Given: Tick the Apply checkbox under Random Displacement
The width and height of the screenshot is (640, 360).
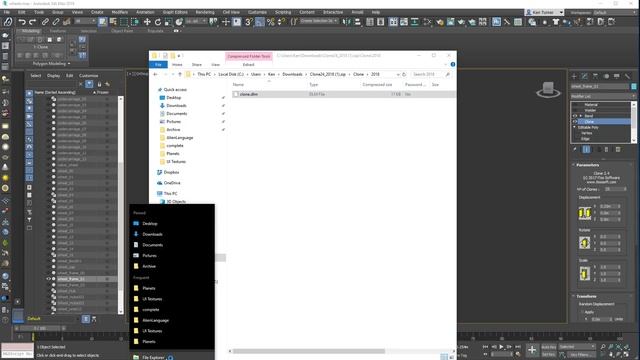Looking at the screenshot, I should (582, 312).
